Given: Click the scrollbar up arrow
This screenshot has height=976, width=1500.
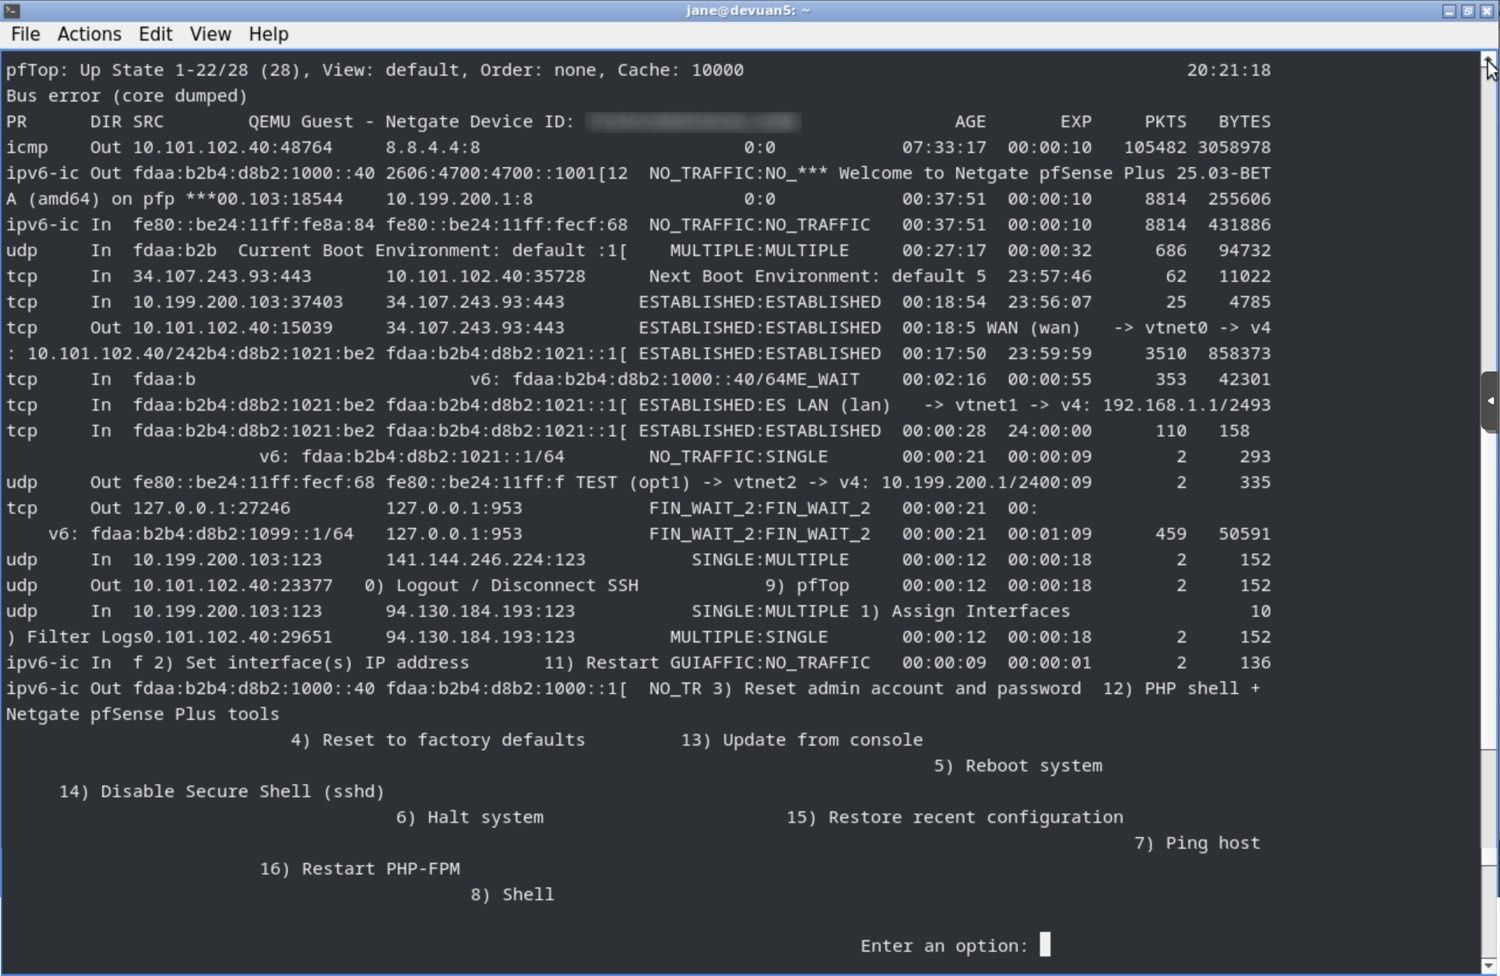Looking at the screenshot, I should click(1489, 61).
